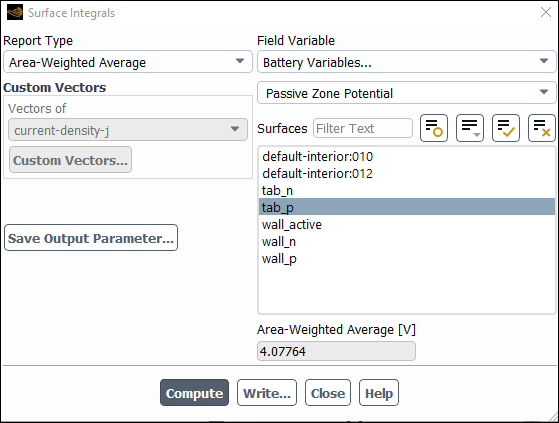
Task: Click the Fluent logo in title bar
Action: click(x=15, y=12)
